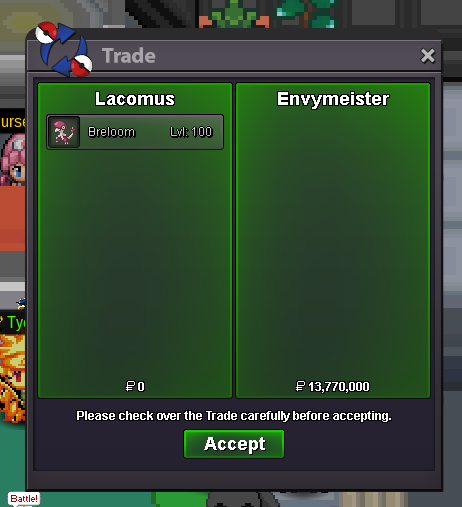
Task: Click the Battle! speech bubble
Action: coord(24,499)
